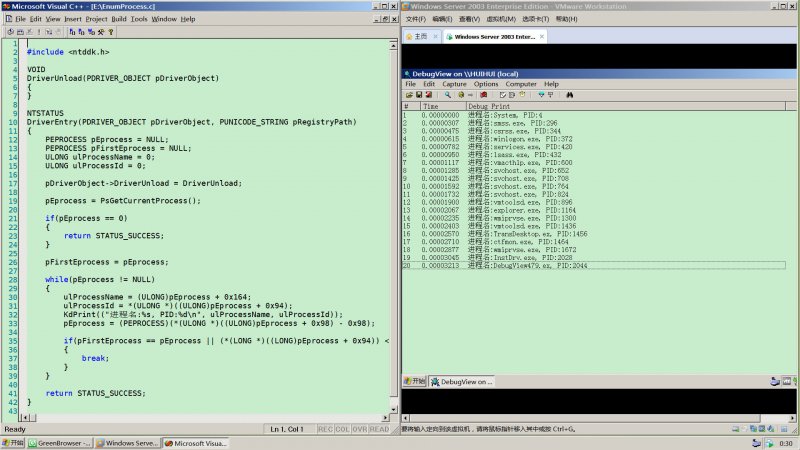Open the Options menu in DebugView

(486, 84)
